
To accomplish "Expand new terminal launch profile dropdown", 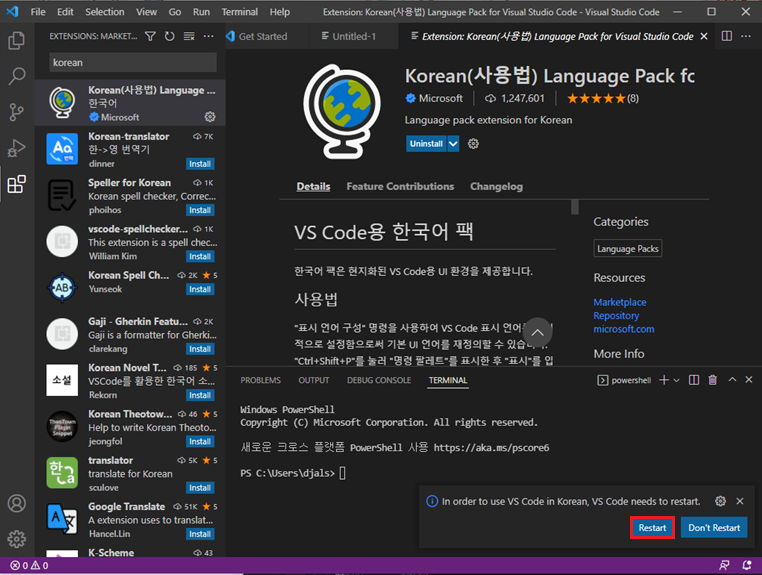I will [x=676, y=380].
